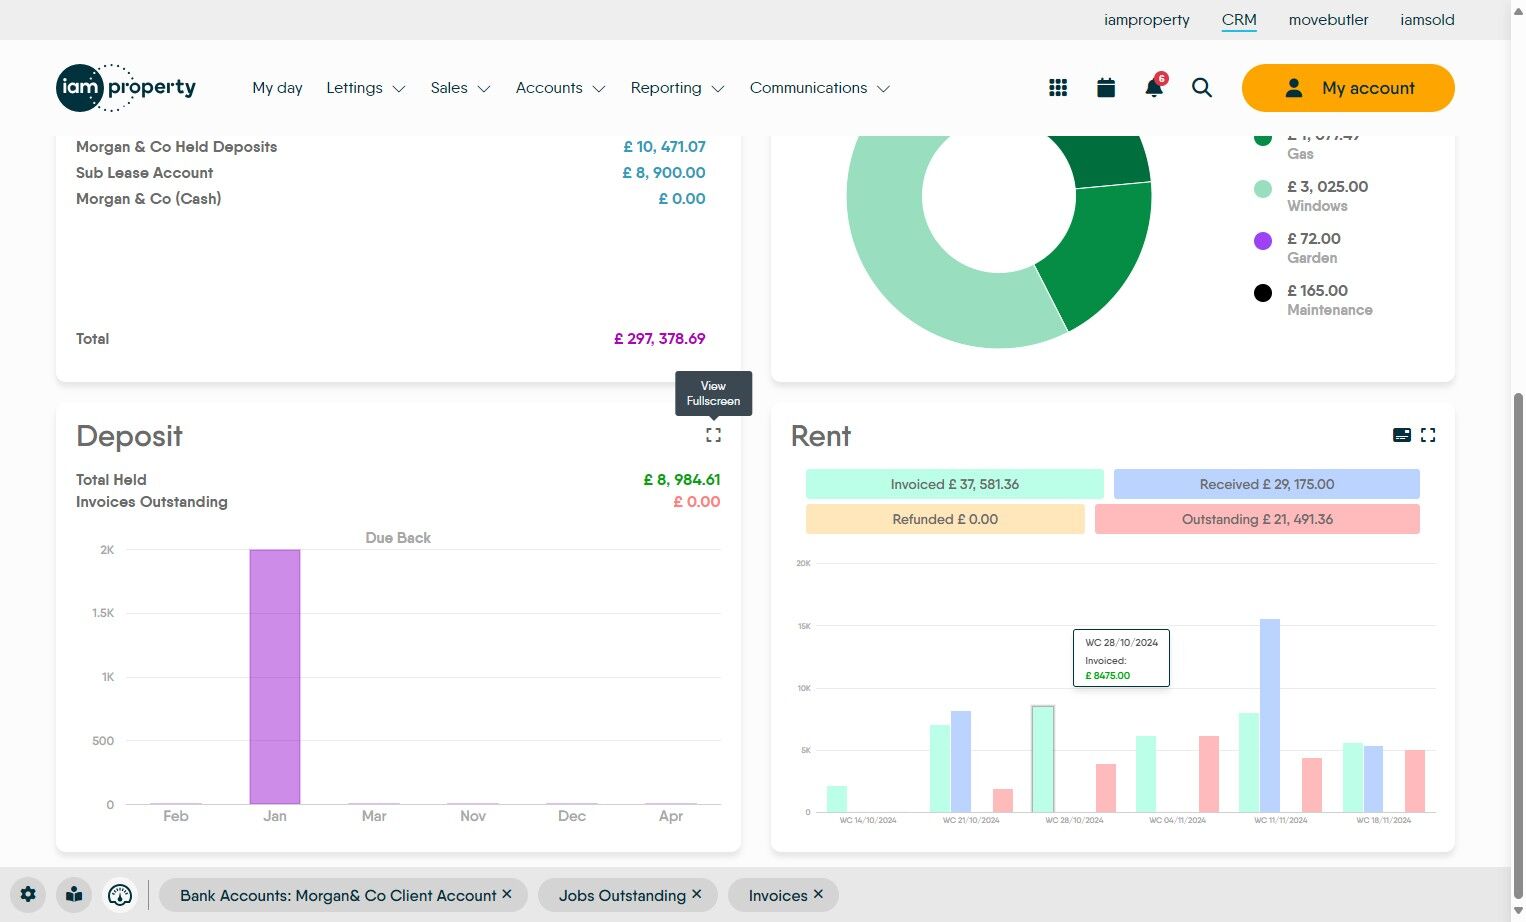Viewport: 1526px width, 922px height.
Task: Toggle the Received £29,175.00 series
Action: 1267,484
